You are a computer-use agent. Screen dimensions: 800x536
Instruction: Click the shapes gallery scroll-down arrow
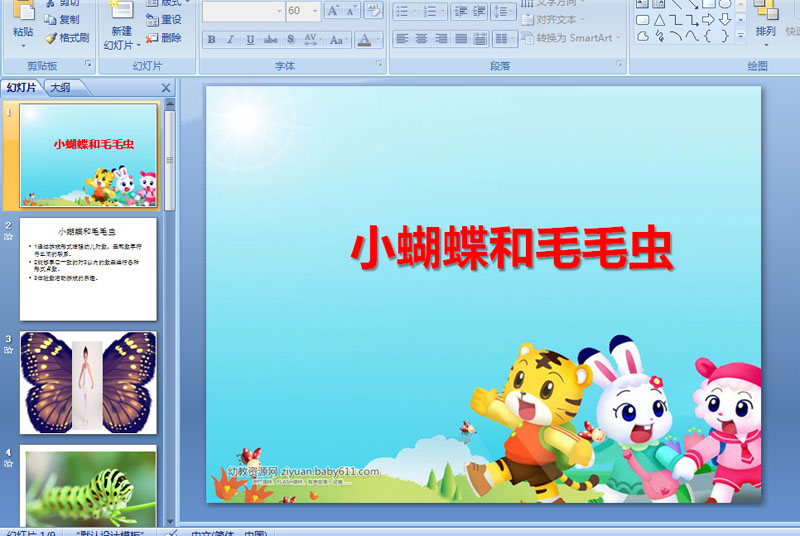pyautogui.click(x=741, y=20)
